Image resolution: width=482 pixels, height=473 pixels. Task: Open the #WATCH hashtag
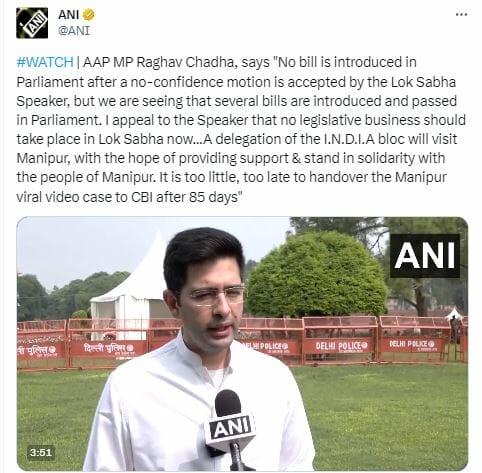point(45,62)
